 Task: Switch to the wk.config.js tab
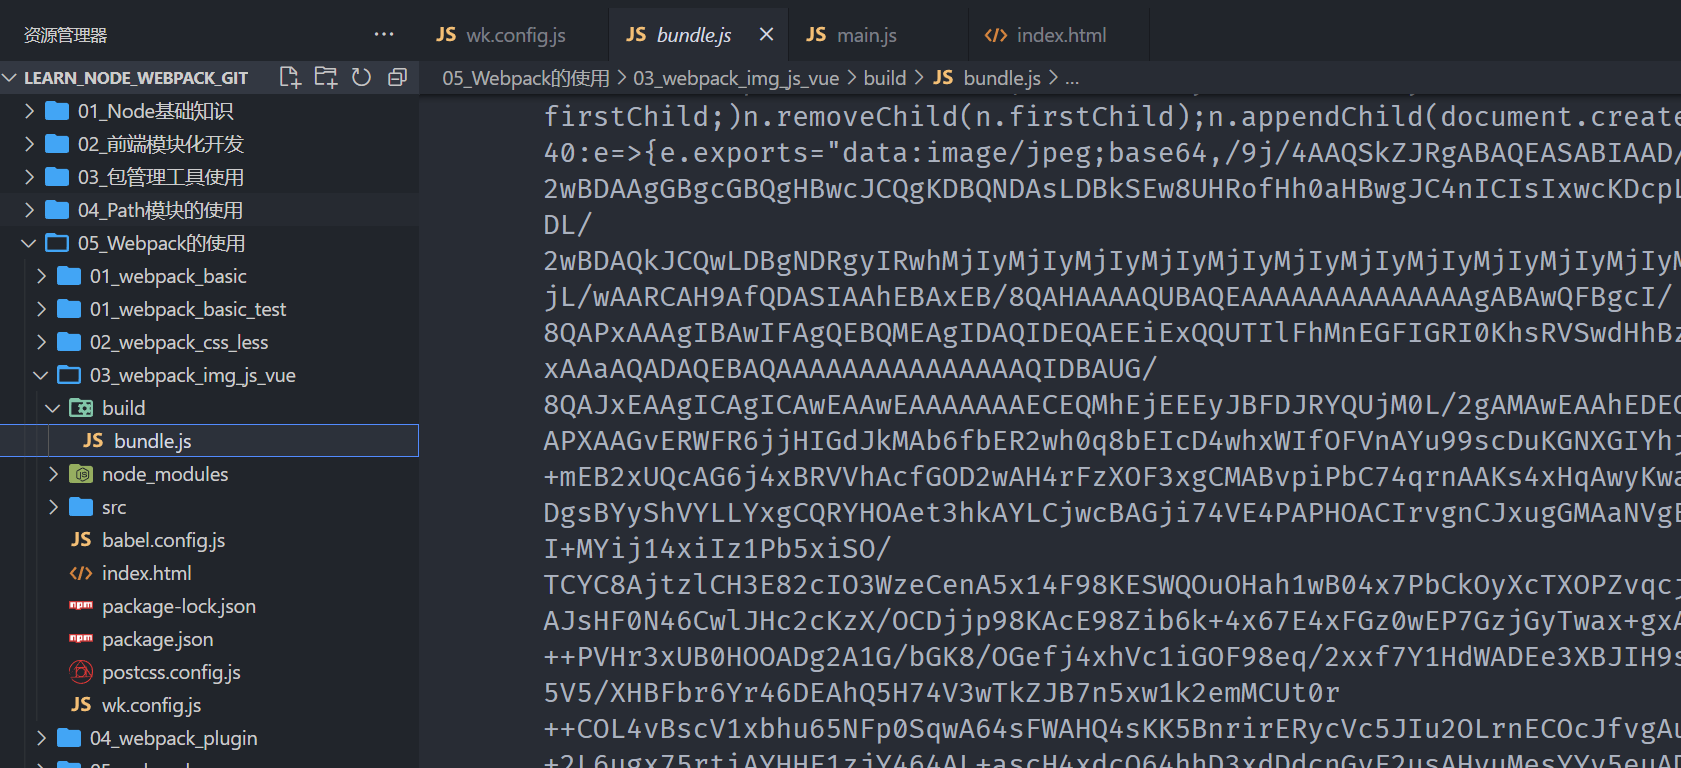pos(502,35)
